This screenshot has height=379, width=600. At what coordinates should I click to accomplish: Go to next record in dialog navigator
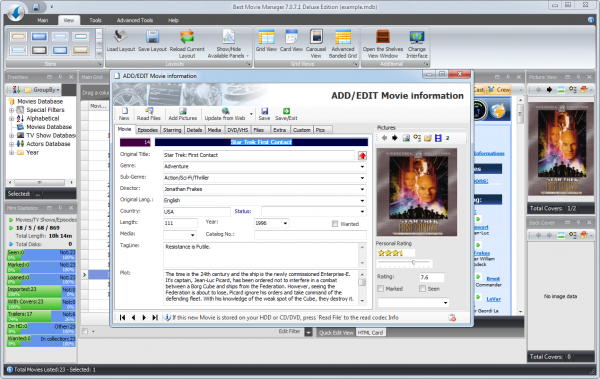point(144,317)
